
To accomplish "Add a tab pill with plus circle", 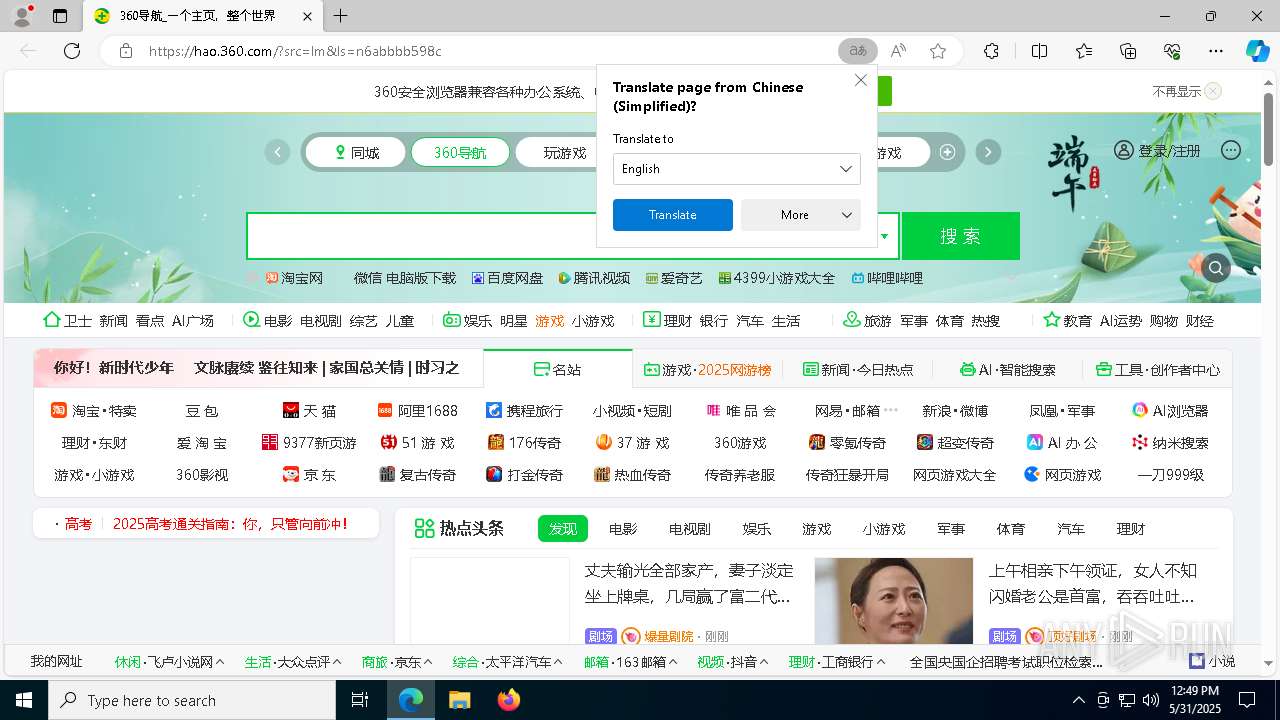I will tap(947, 152).
